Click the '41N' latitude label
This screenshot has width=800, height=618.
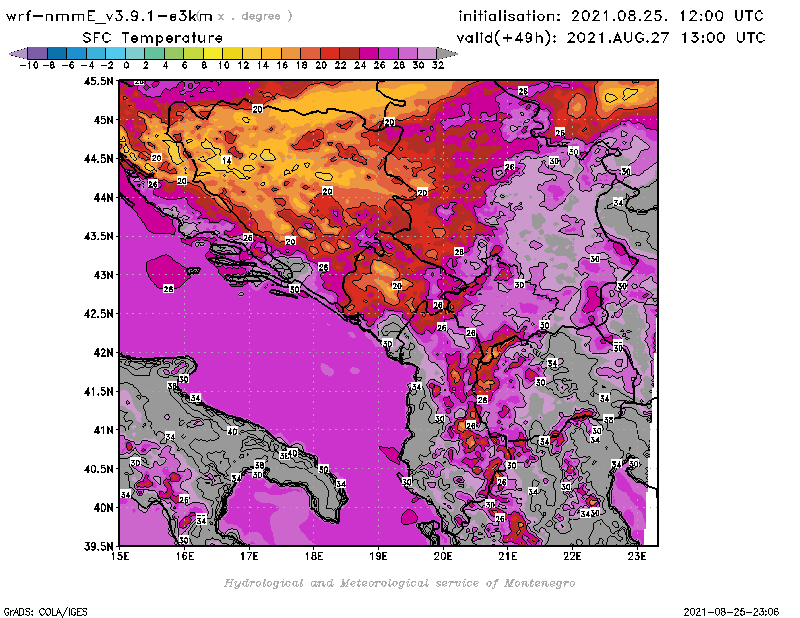104,430
